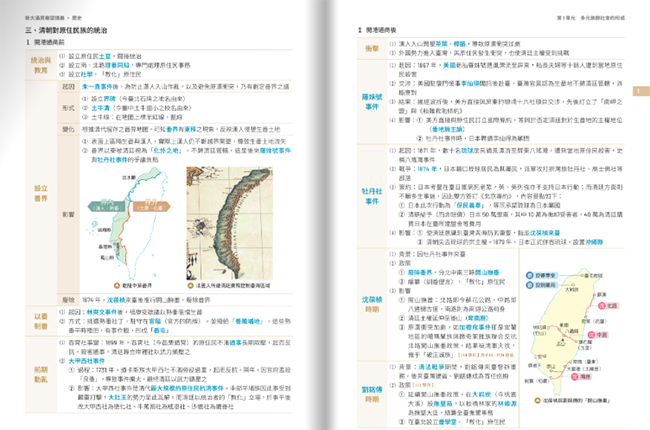Click the circle bullet before 開山撫番 map caption
This screenshot has width=650, height=430.
pyautogui.click(x=537, y=401)
